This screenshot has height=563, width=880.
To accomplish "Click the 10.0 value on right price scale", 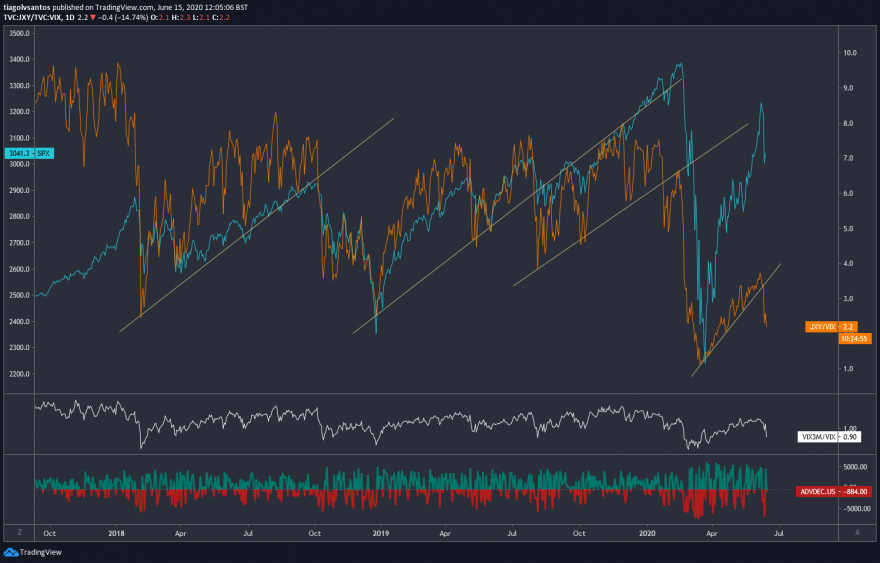I will [x=850, y=53].
